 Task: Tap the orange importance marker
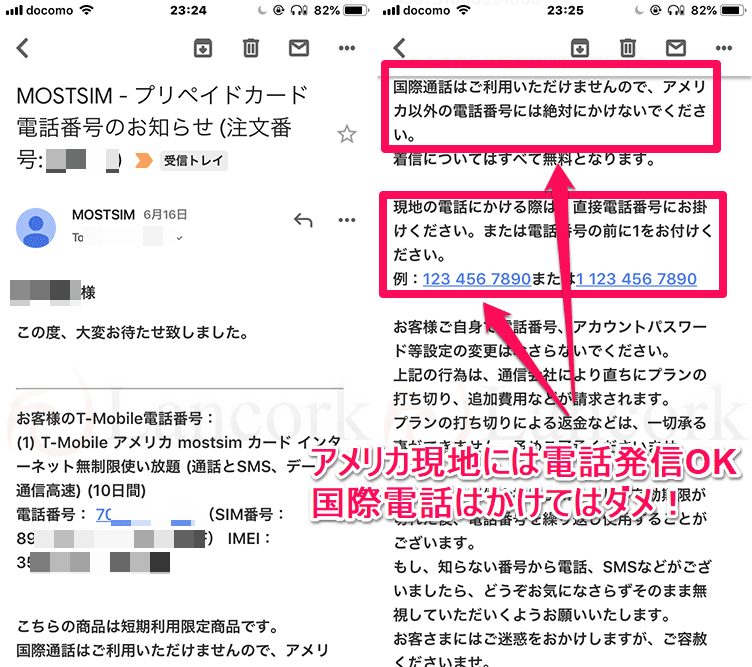tap(143, 160)
